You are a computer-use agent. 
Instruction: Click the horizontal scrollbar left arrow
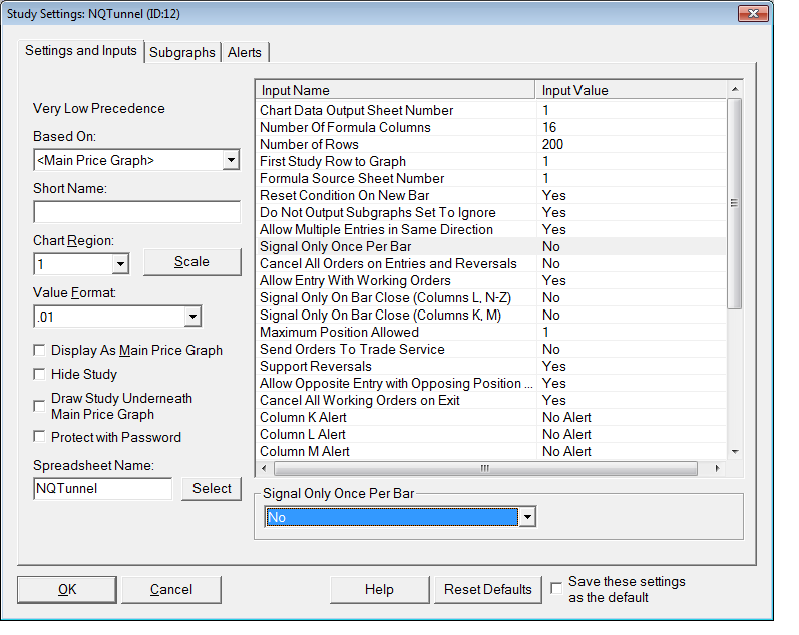[x=264, y=468]
